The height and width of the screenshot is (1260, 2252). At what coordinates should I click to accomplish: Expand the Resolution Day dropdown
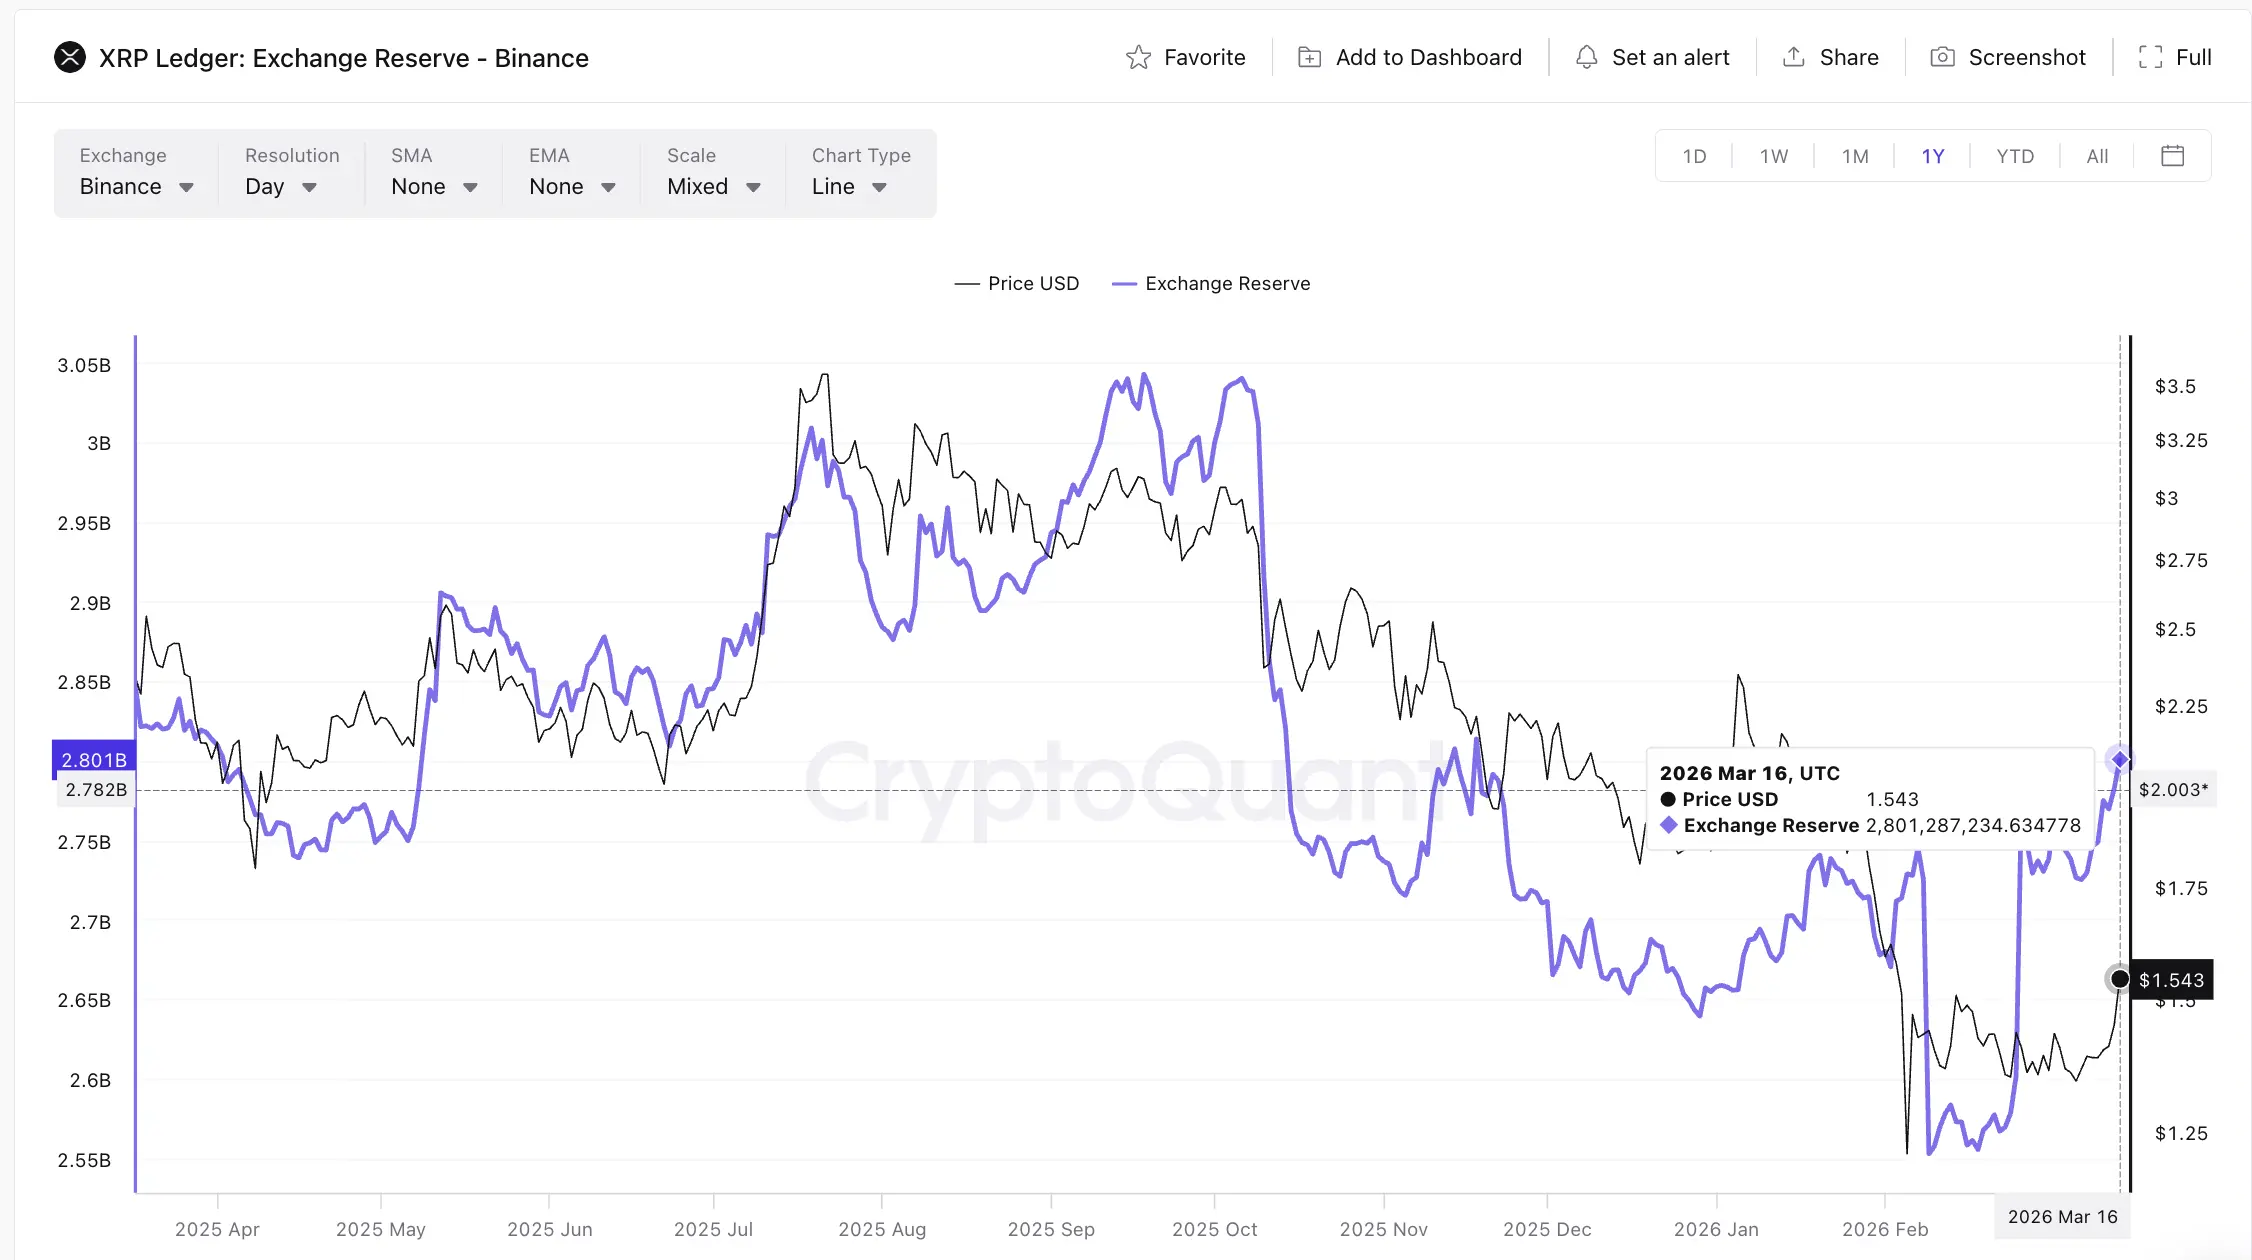[x=281, y=187]
